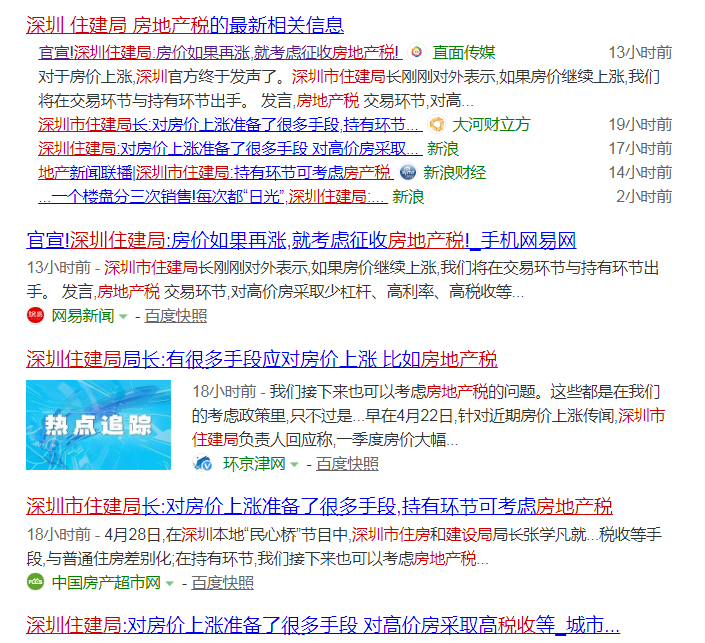
Task: Open result 深圳住建局:对房价上涨准备了很多手段 对高价房采取高税收等_城市…
Action: pyautogui.click(x=323, y=625)
